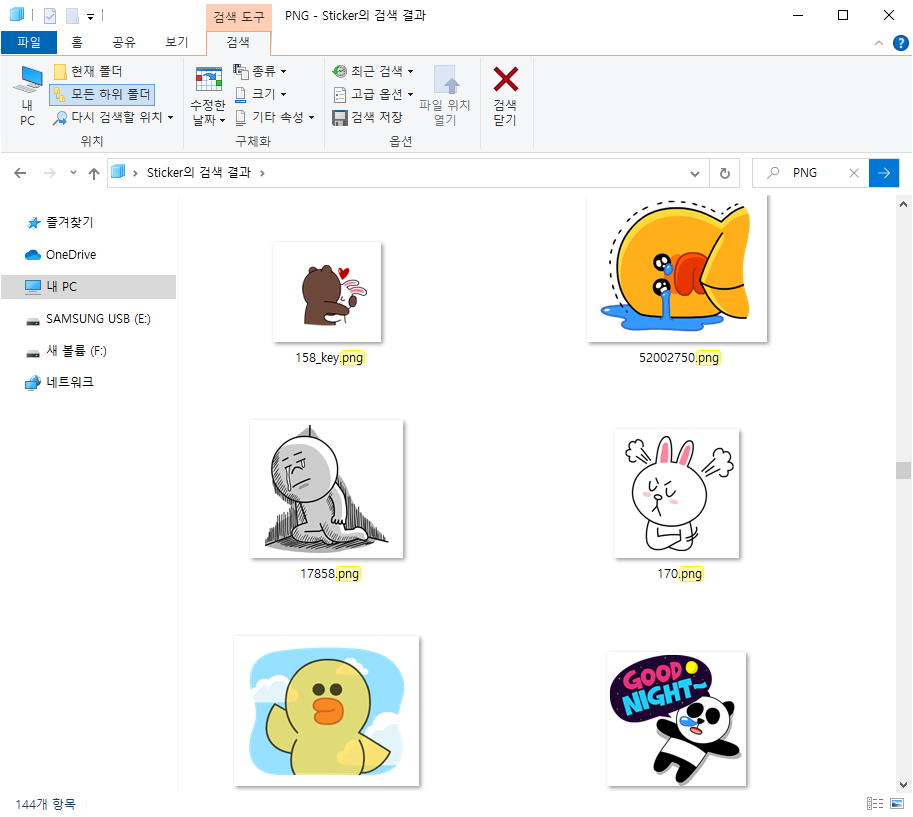
Task: Switch to the 공유 ribbon tab
Action: [x=124, y=42]
